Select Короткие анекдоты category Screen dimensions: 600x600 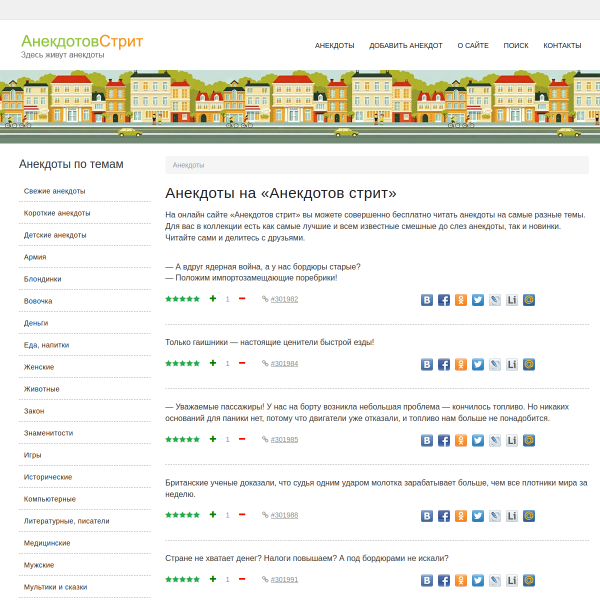[57, 213]
